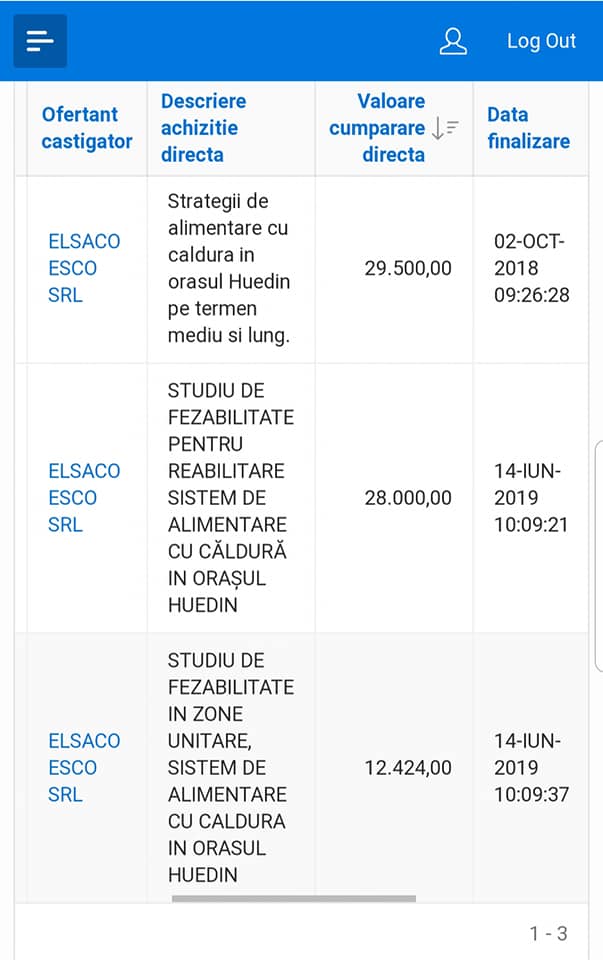Sort by Ofertant castigator column
This screenshot has height=960, width=603.
87,128
